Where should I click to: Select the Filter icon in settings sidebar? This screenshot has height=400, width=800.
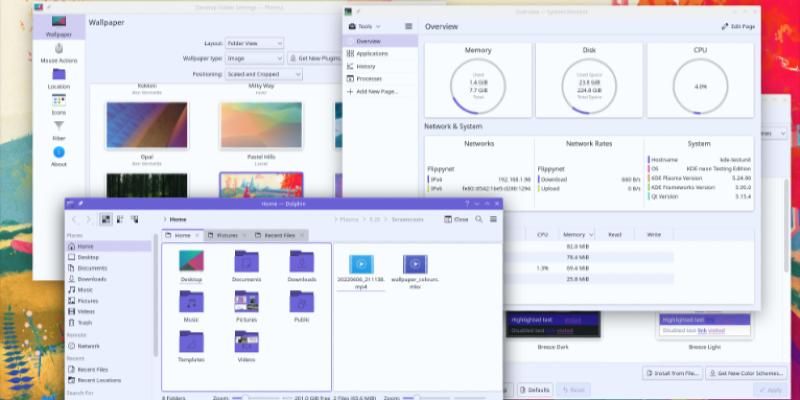tap(58, 130)
